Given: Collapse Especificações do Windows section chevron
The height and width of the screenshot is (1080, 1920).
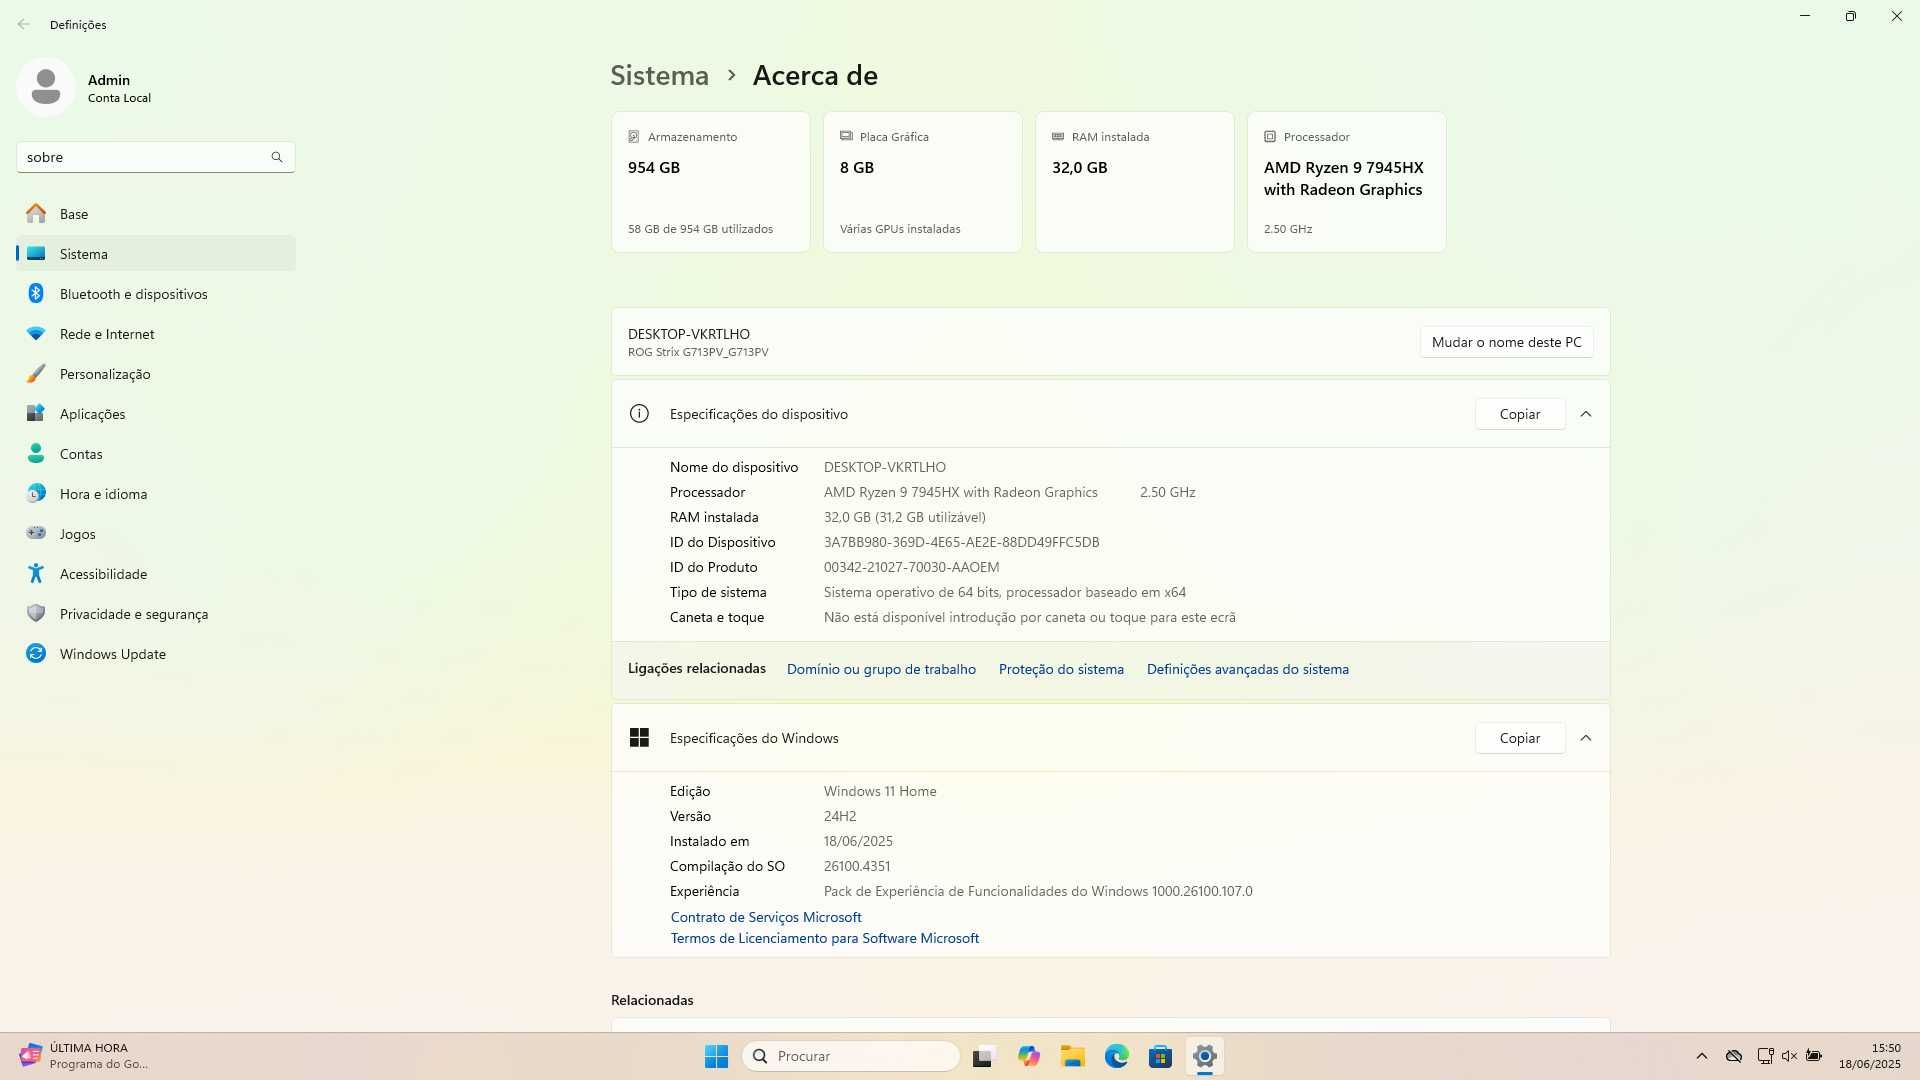Looking at the screenshot, I should (x=1586, y=738).
